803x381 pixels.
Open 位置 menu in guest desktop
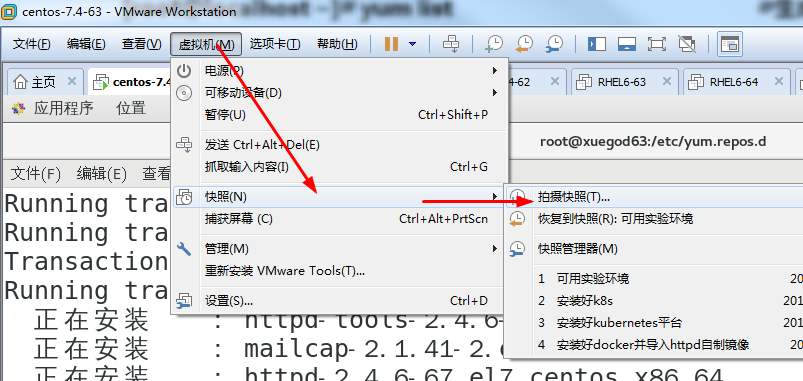tap(131, 108)
